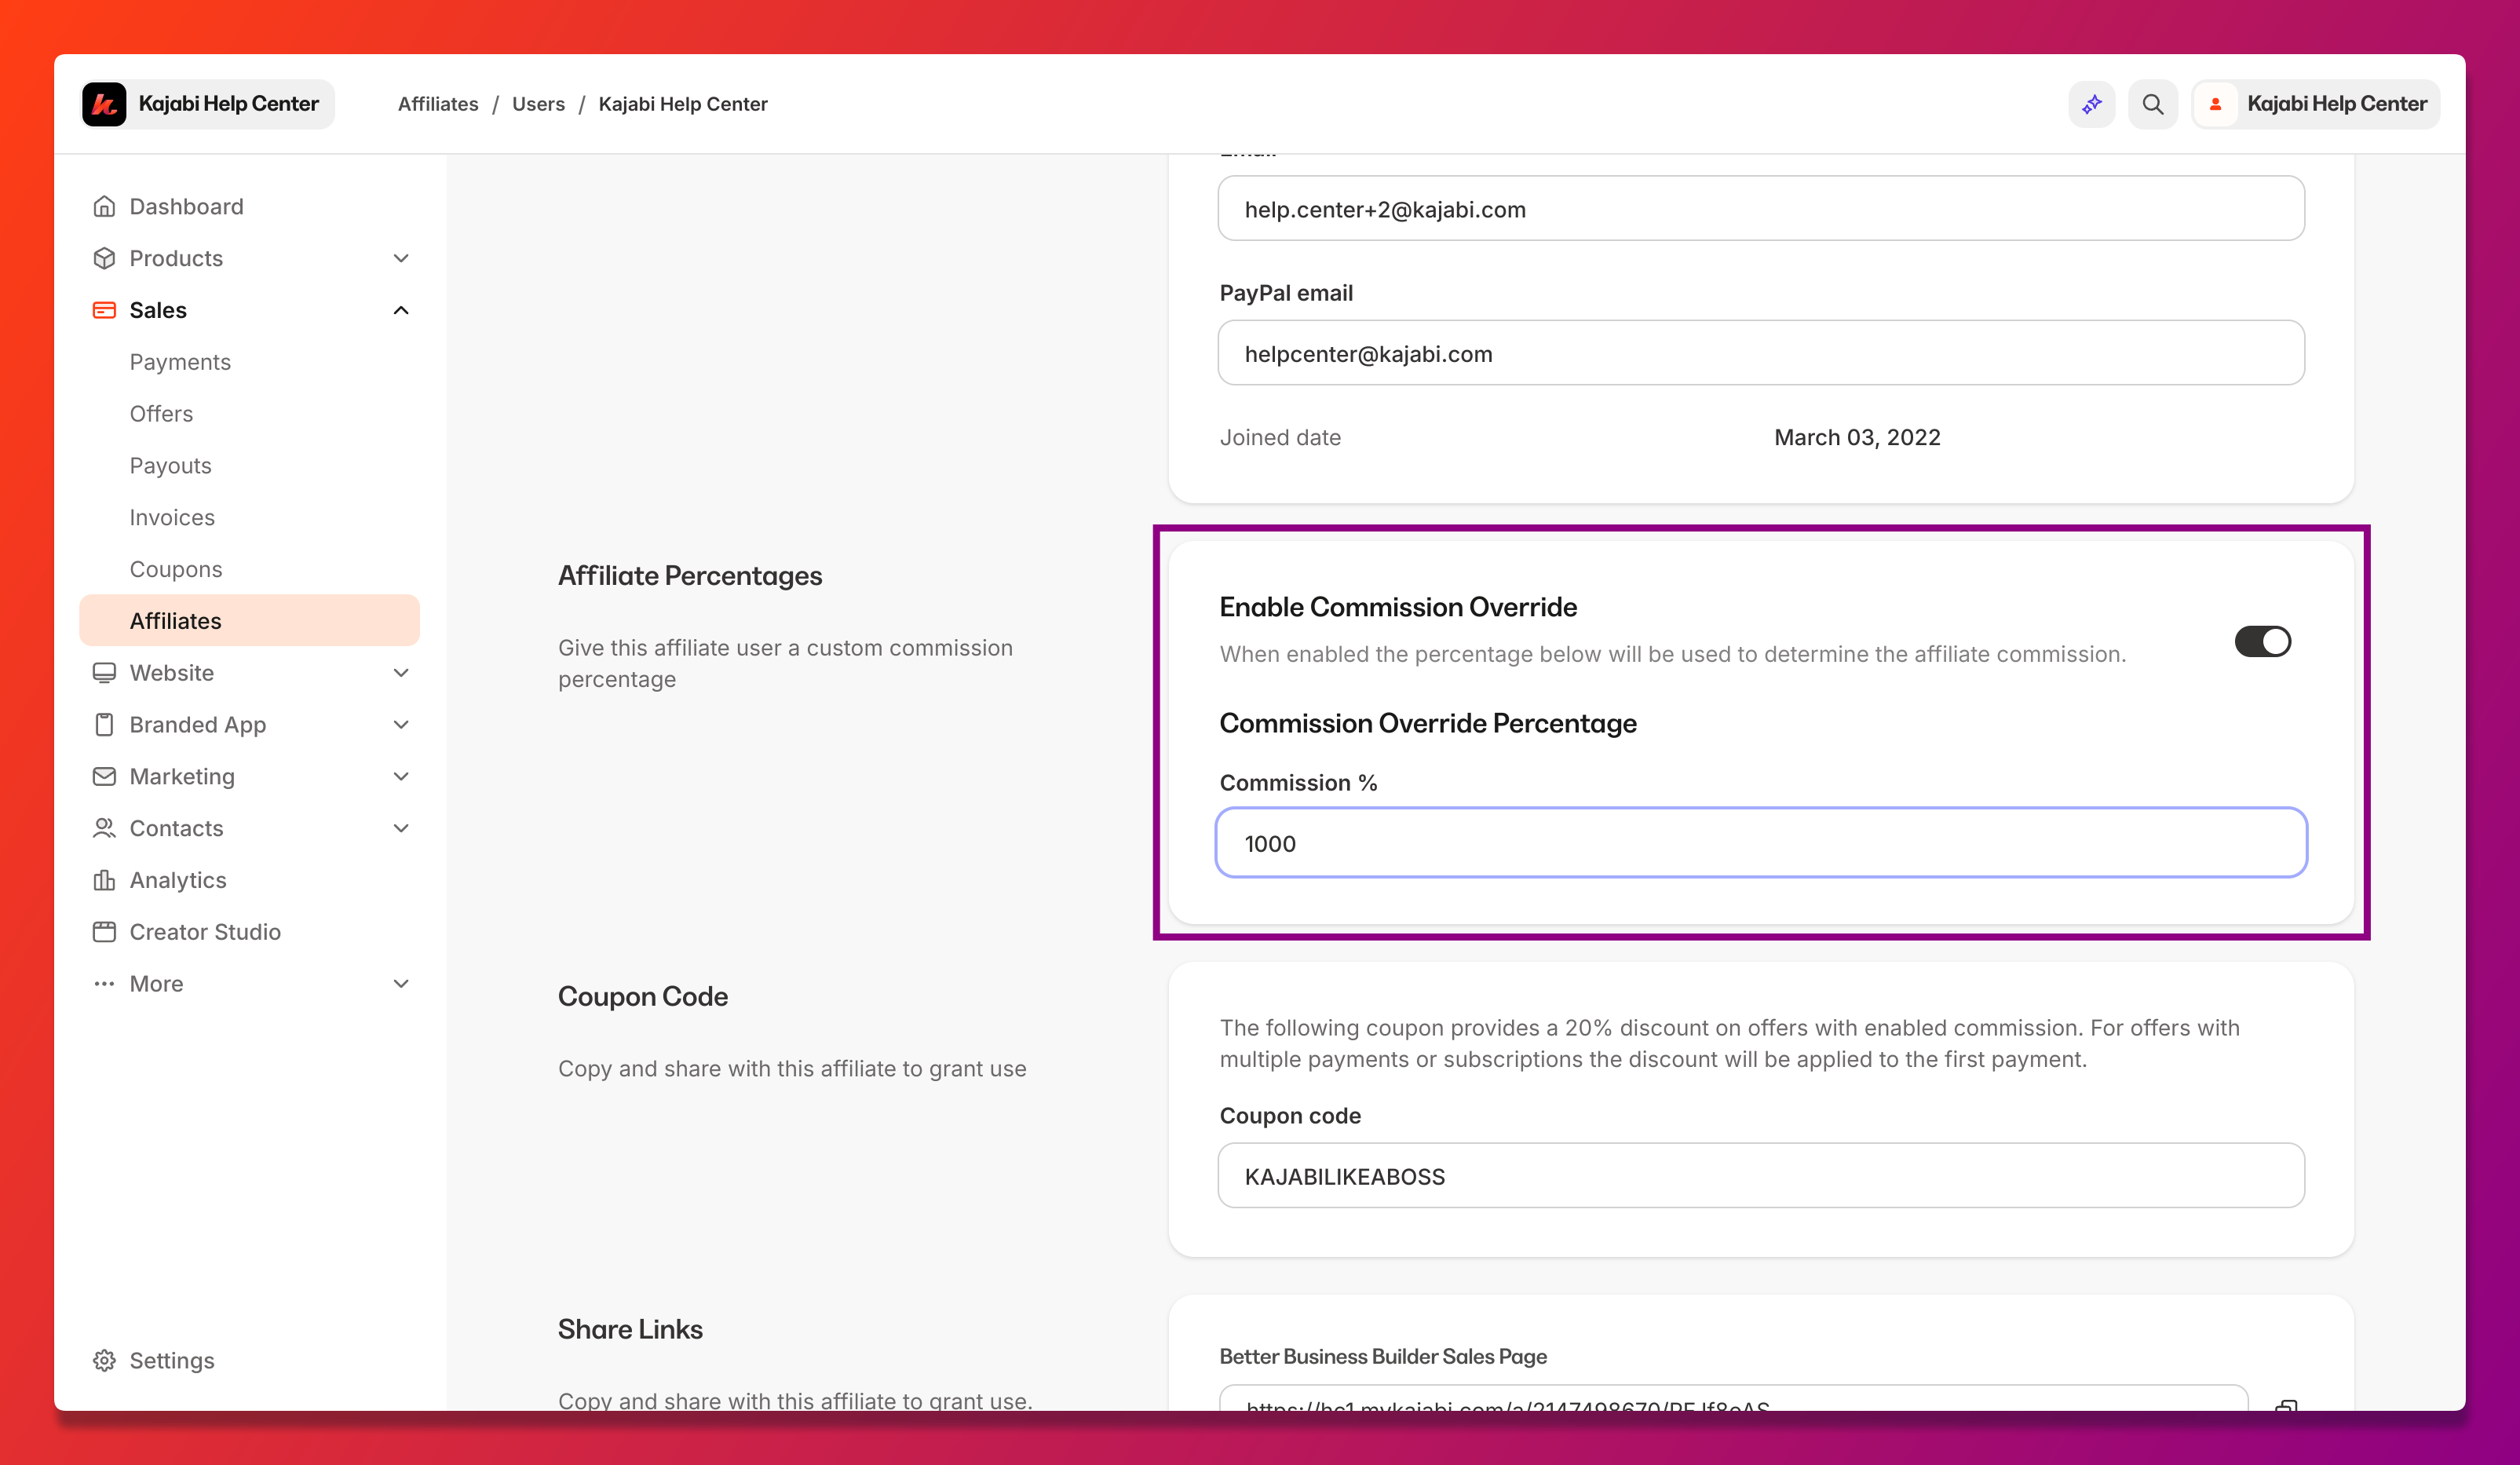Focus the PayPal email field
The width and height of the screenshot is (2520, 1465).
tap(1761, 353)
